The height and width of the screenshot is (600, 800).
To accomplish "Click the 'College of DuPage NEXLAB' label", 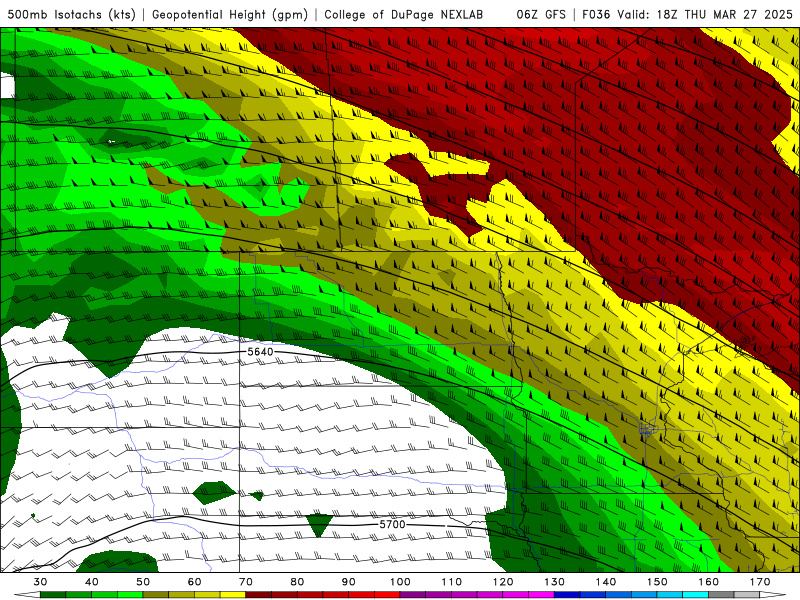I will 404,14.
